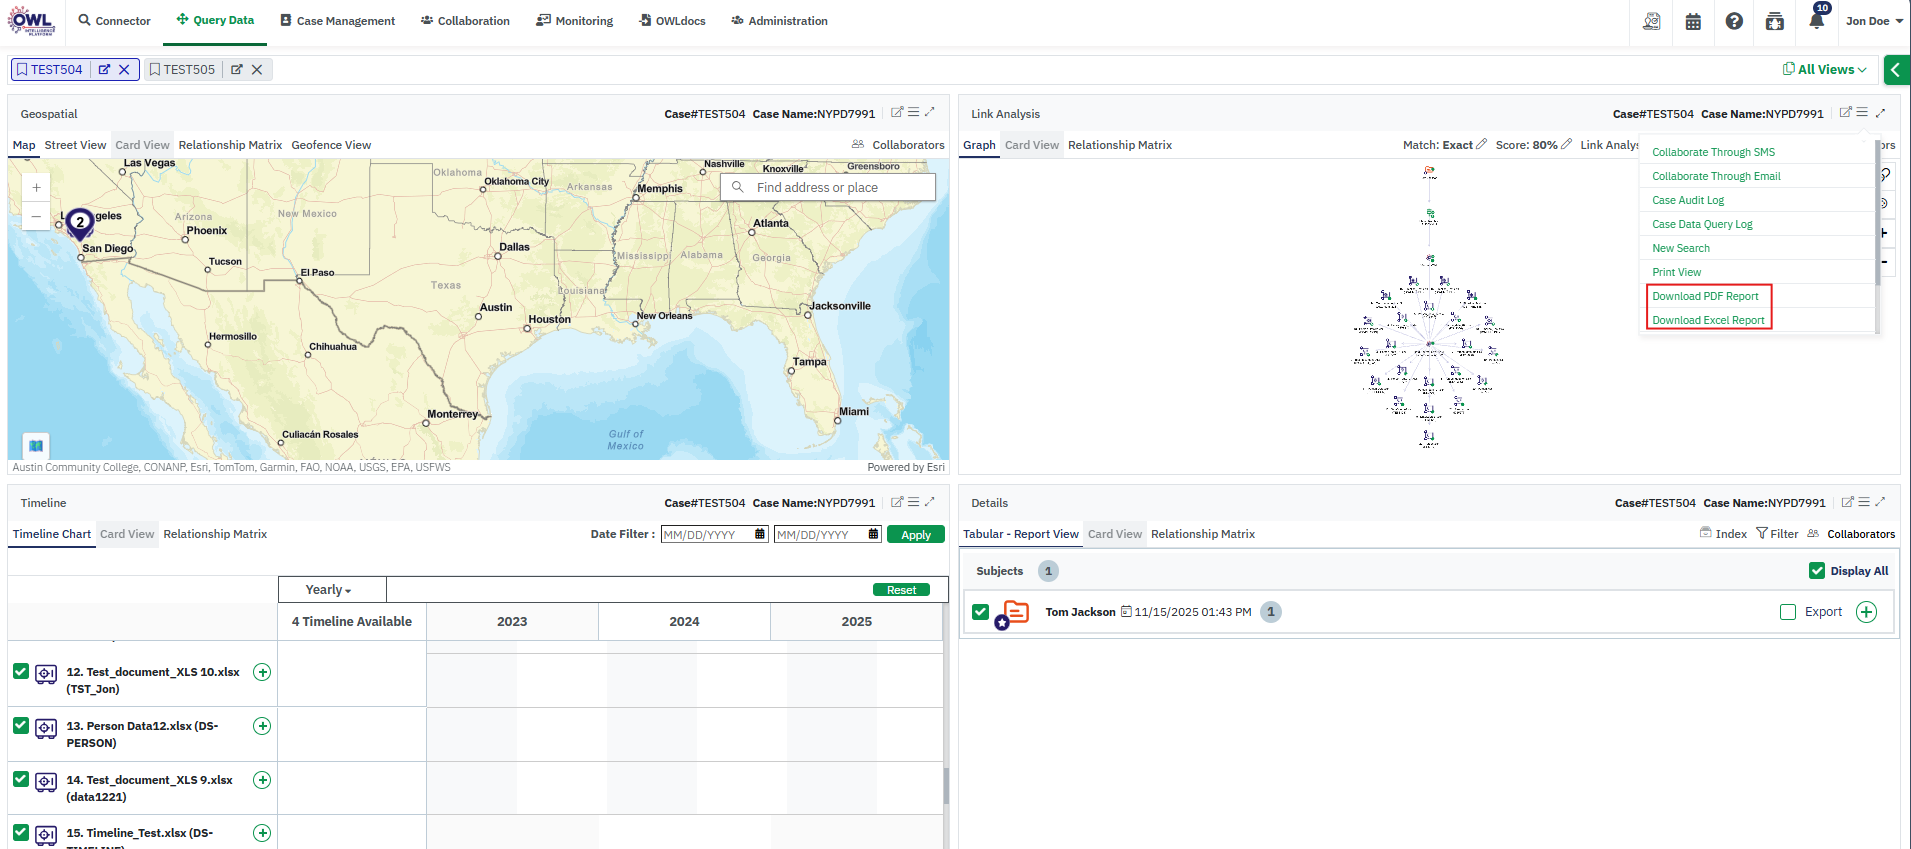Select Download PDF Report menu option
Image resolution: width=1911 pixels, height=849 pixels.
pos(1705,296)
